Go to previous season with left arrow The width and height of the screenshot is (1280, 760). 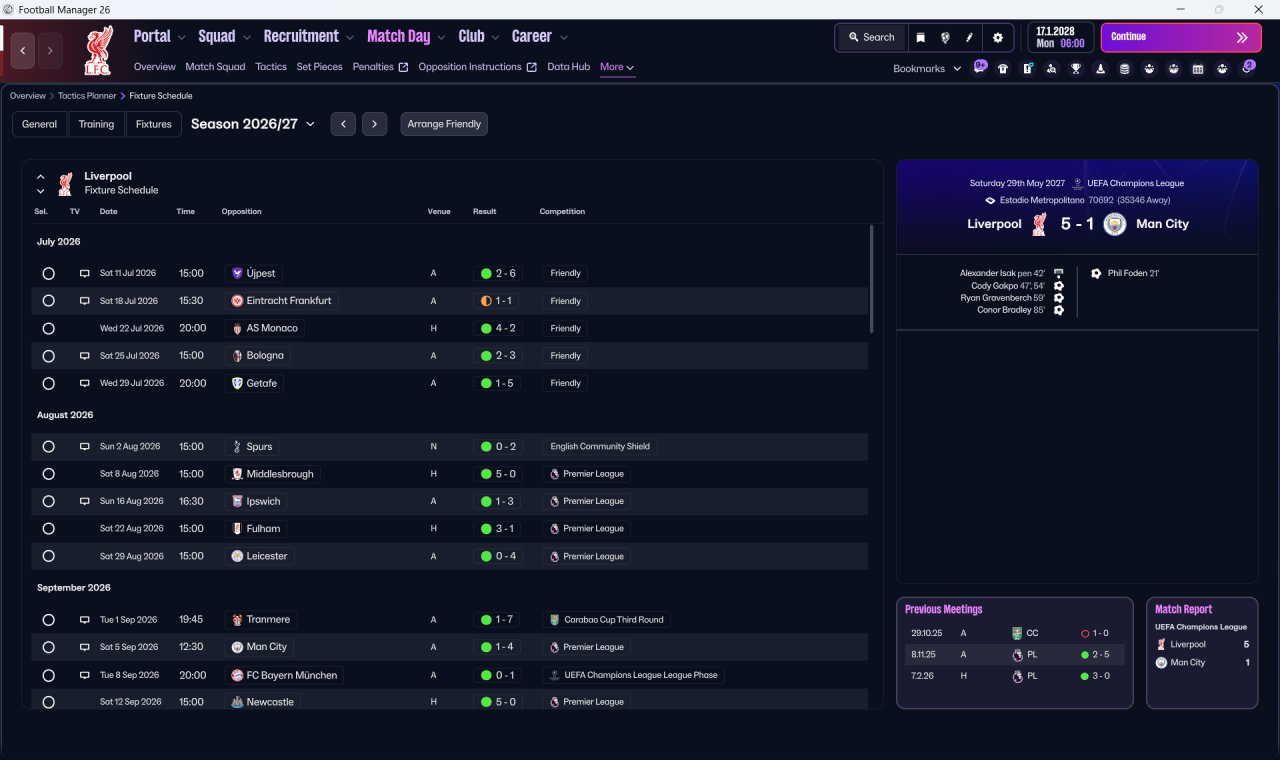[x=343, y=124]
